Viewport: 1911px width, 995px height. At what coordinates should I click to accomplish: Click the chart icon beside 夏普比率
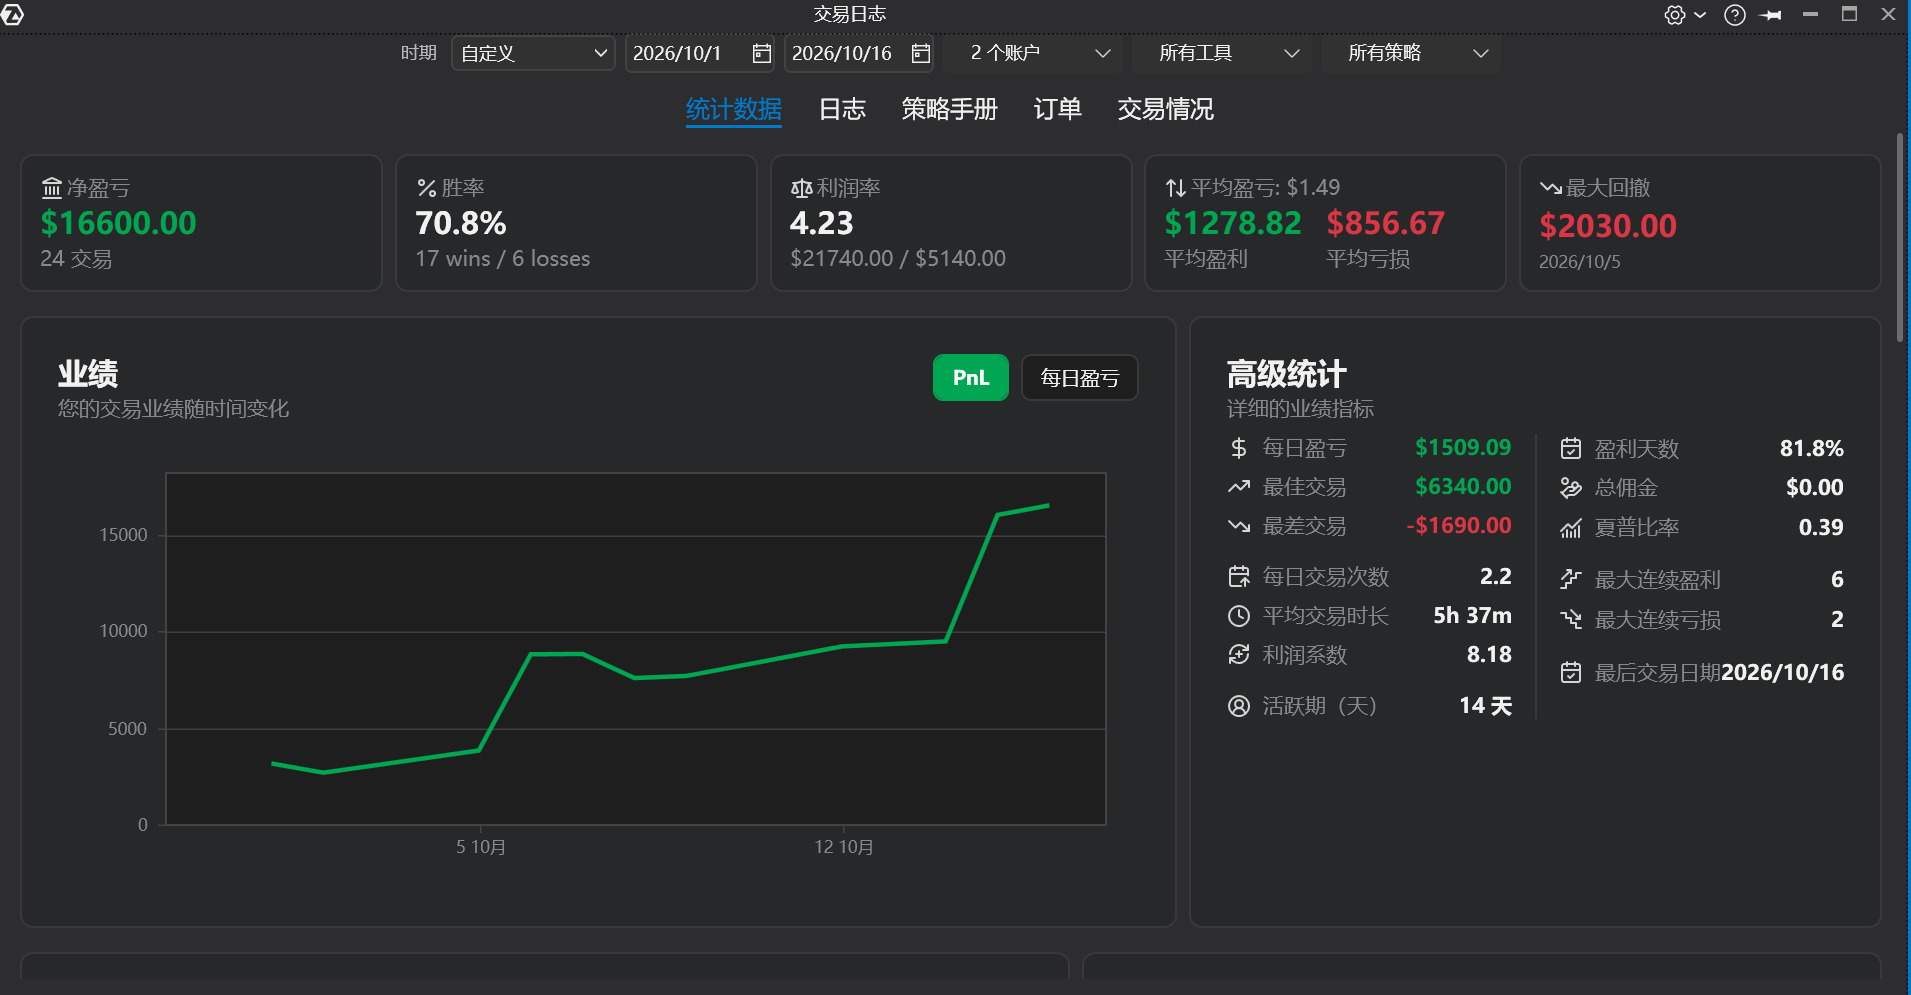pos(1571,528)
